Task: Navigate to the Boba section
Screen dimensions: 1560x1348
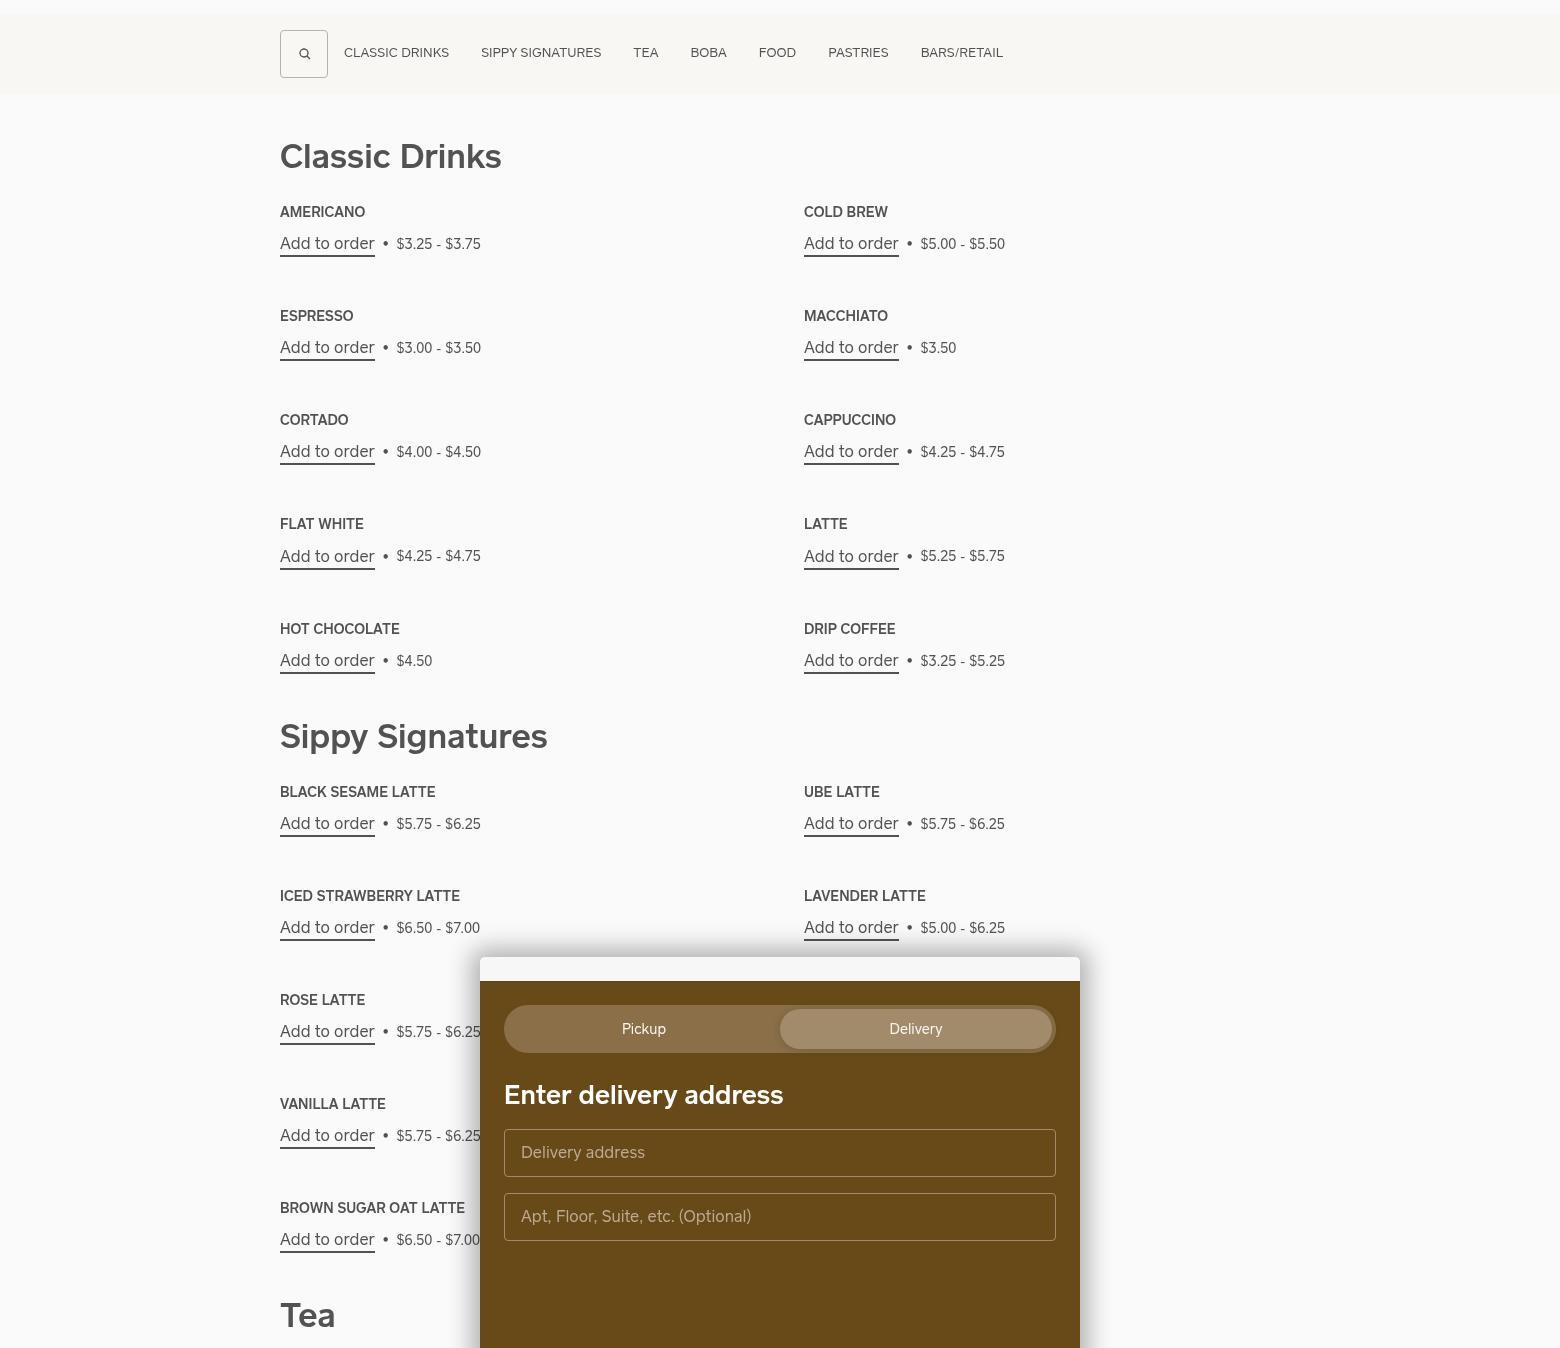Action: pyautogui.click(x=708, y=53)
